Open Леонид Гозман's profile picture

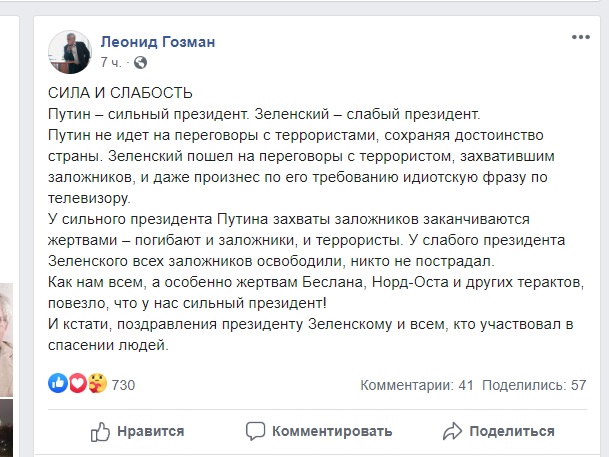[72, 49]
